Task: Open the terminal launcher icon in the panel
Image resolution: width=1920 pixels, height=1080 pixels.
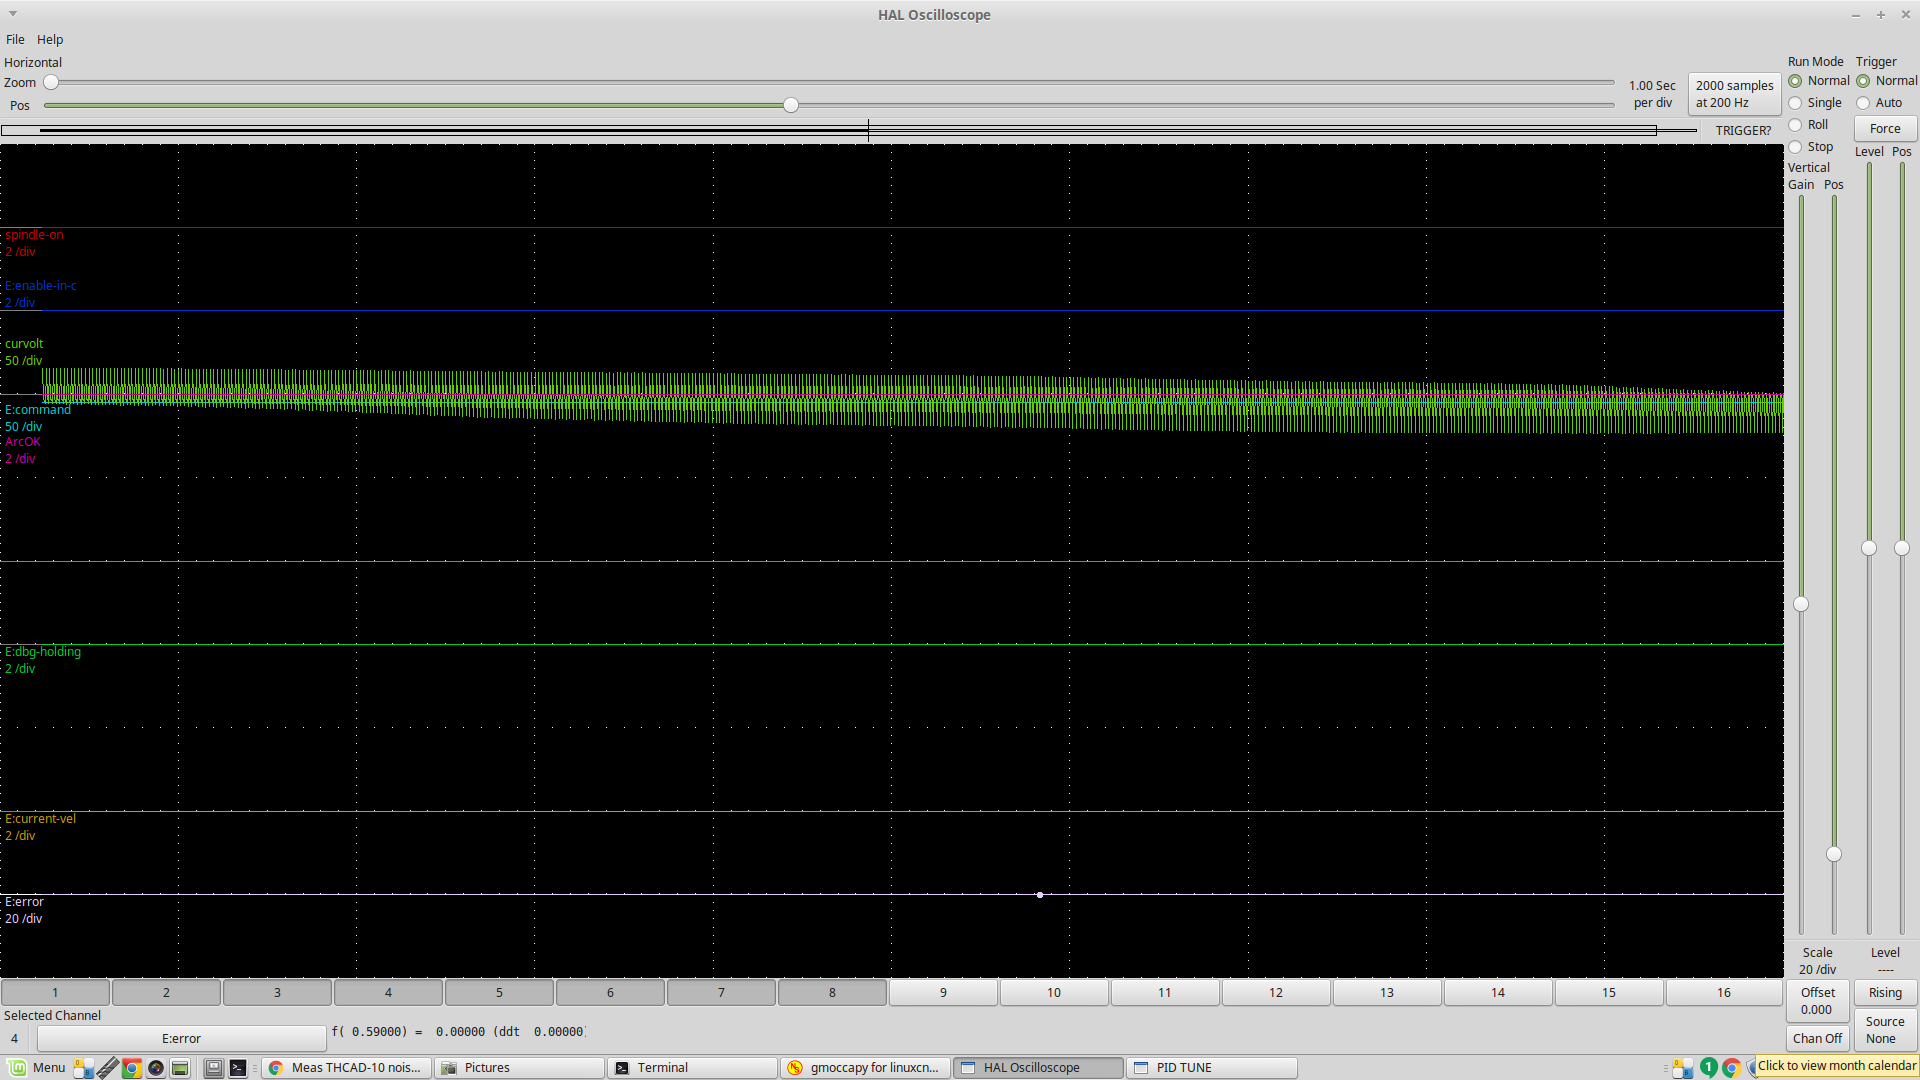Action: [238, 1068]
